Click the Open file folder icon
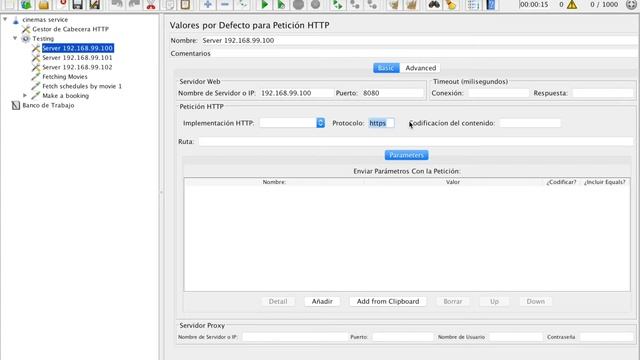 point(43,4)
